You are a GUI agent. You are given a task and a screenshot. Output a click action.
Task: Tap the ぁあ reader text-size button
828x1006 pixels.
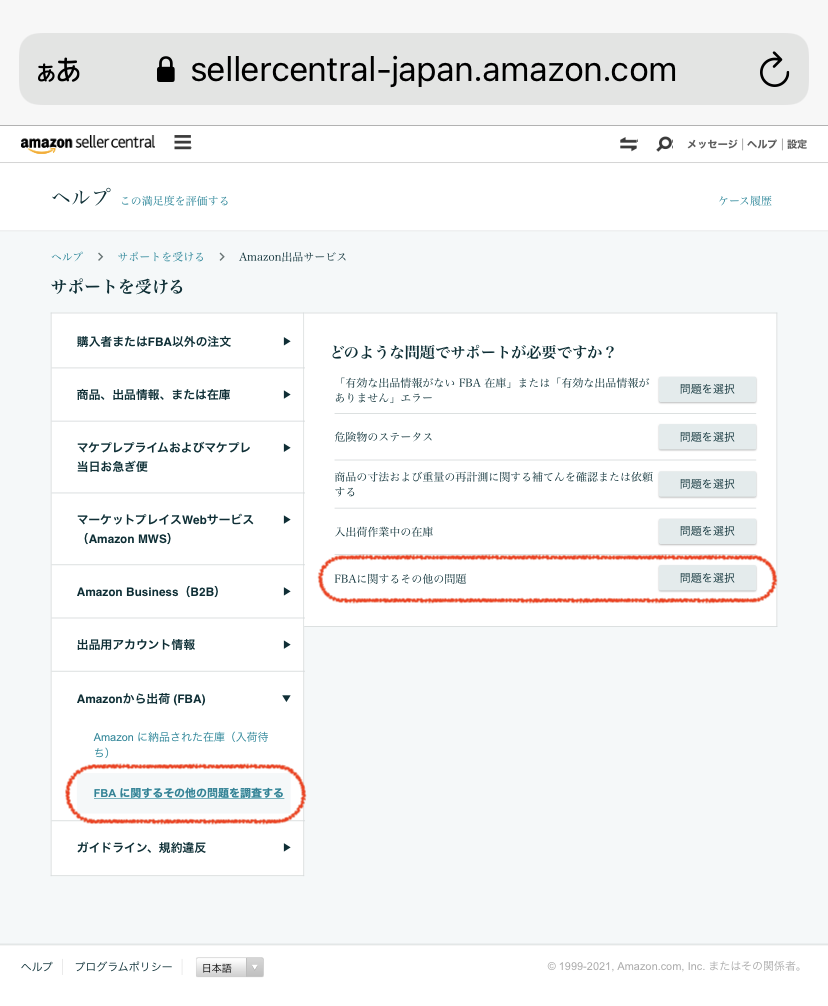pos(59,70)
